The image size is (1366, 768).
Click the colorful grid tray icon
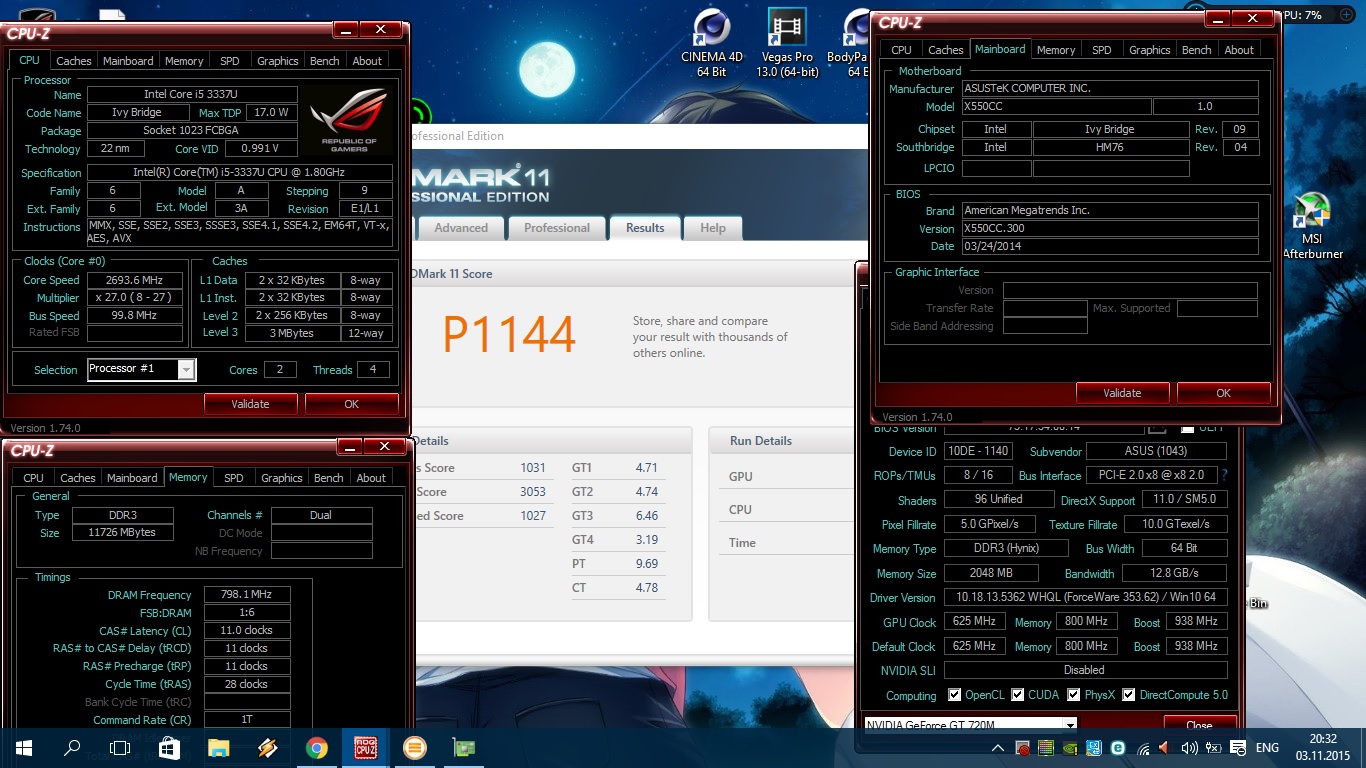tap(1046, 748)
